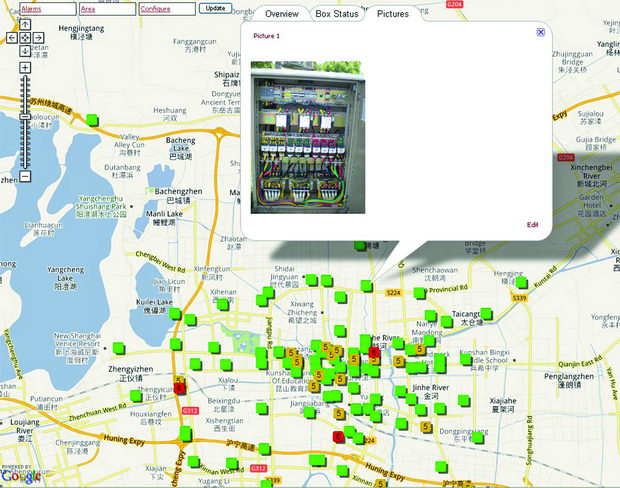Select green marker left of Zhengyicun label

pyautogui.click(x=136, y=395)
